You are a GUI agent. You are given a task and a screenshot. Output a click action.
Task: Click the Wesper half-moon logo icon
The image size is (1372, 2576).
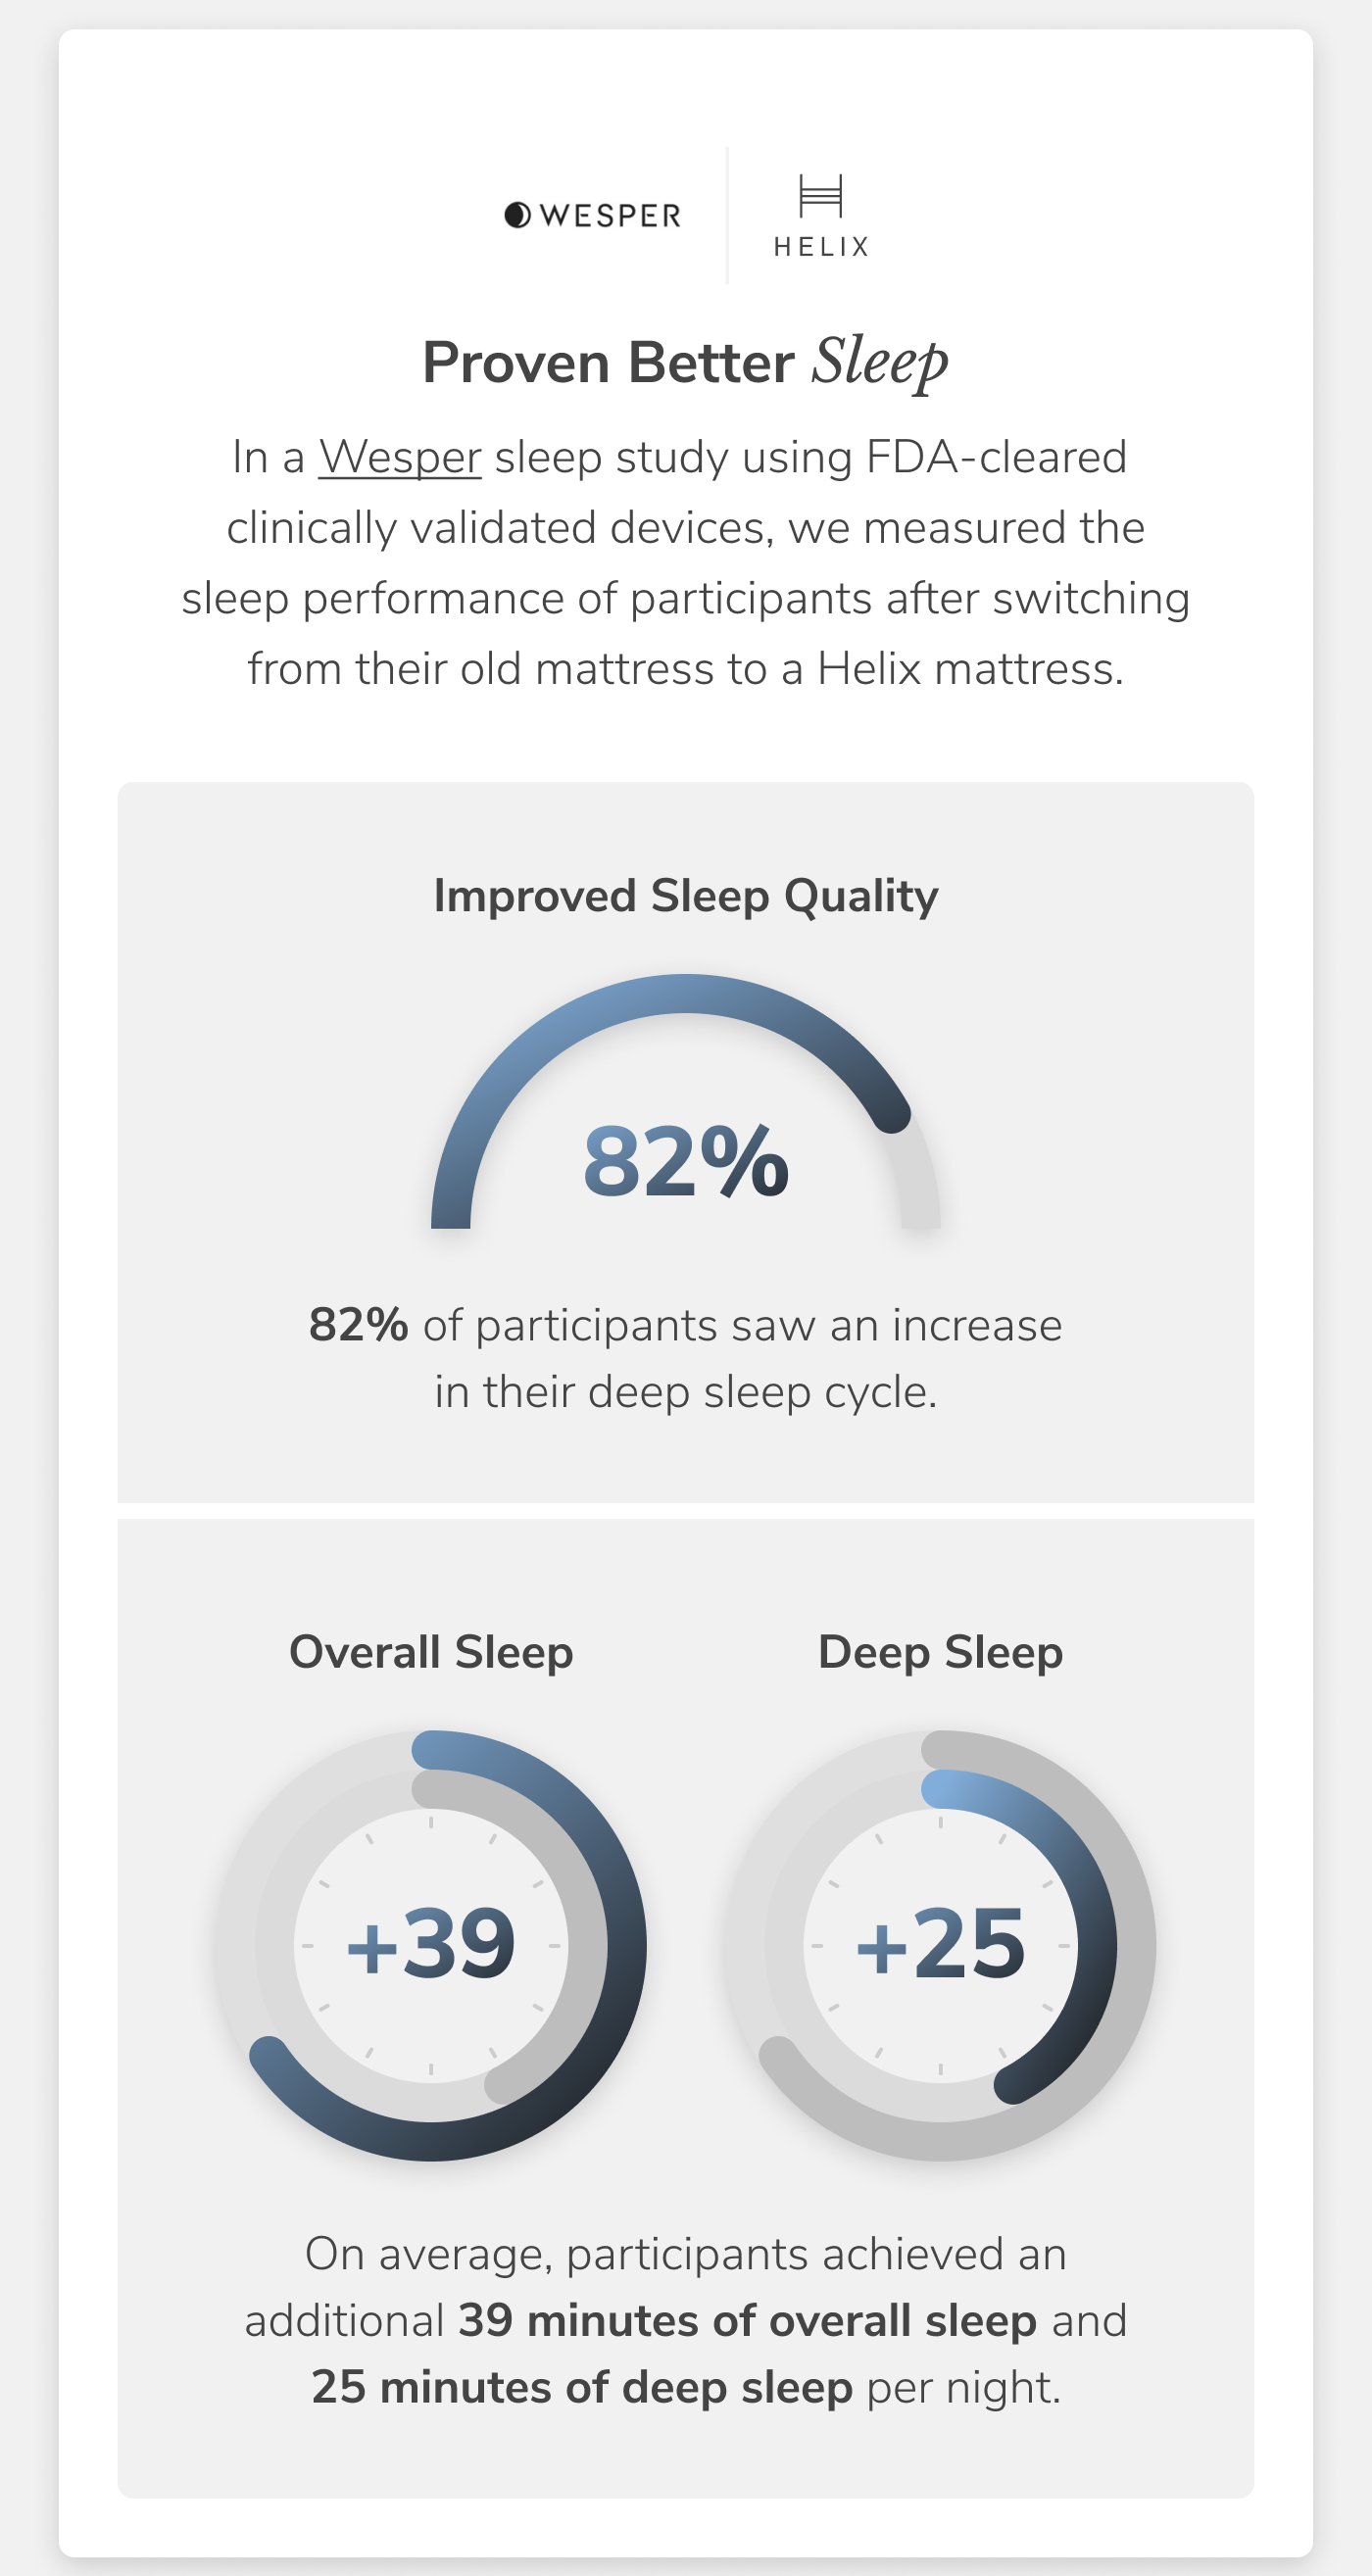coord(517,215)
